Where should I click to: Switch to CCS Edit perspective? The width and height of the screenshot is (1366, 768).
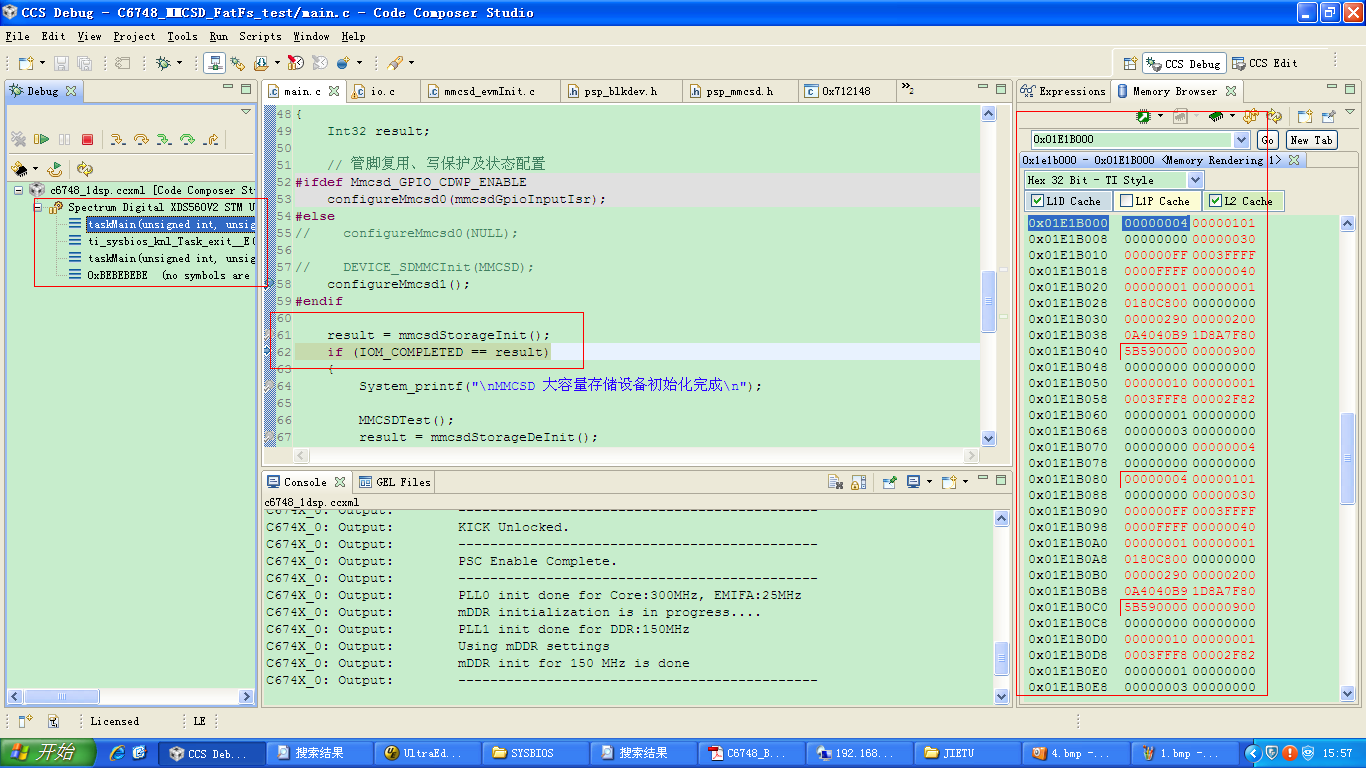[x=1264, y=63]
